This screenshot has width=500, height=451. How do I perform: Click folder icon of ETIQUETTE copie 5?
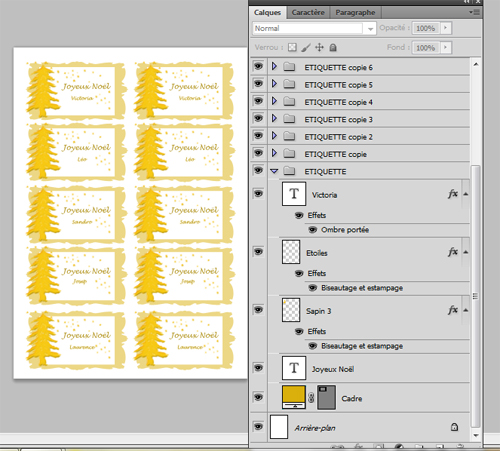289,84
